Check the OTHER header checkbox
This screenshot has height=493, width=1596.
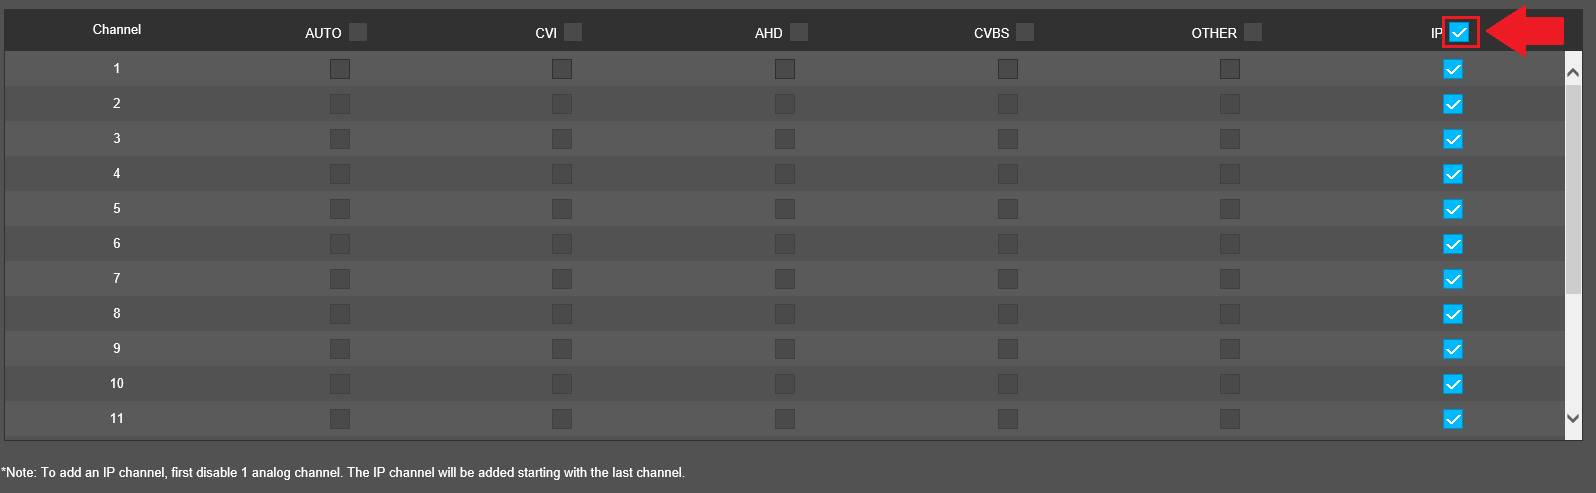1253,32
